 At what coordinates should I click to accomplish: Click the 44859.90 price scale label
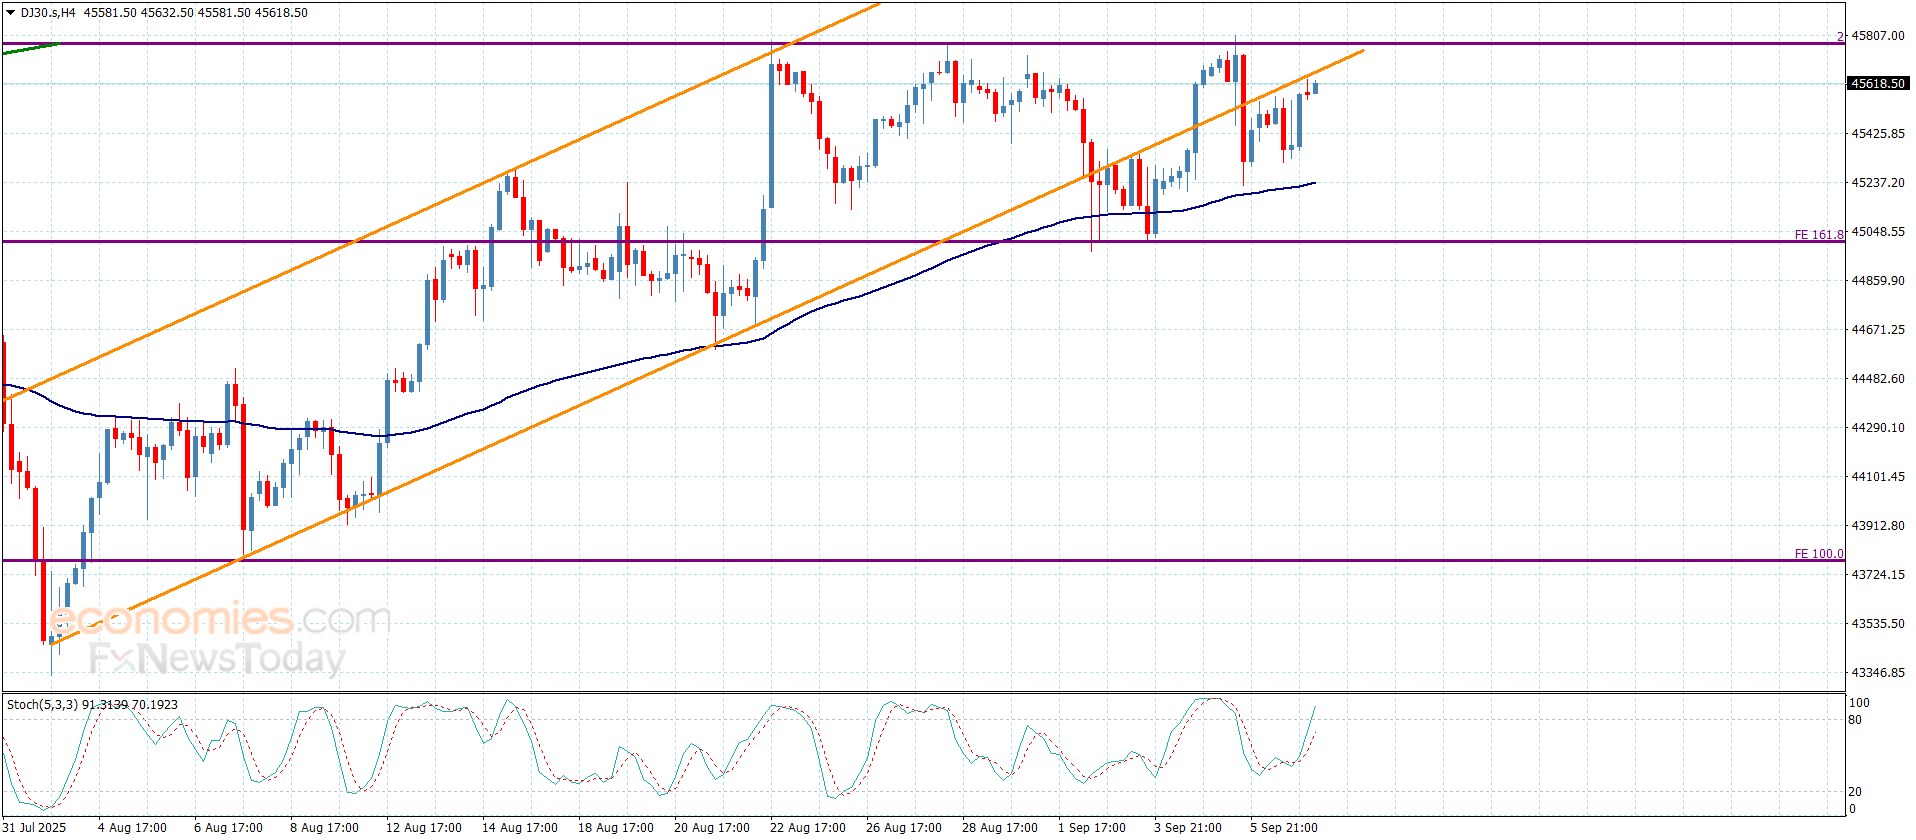(x=1878, y=281)
